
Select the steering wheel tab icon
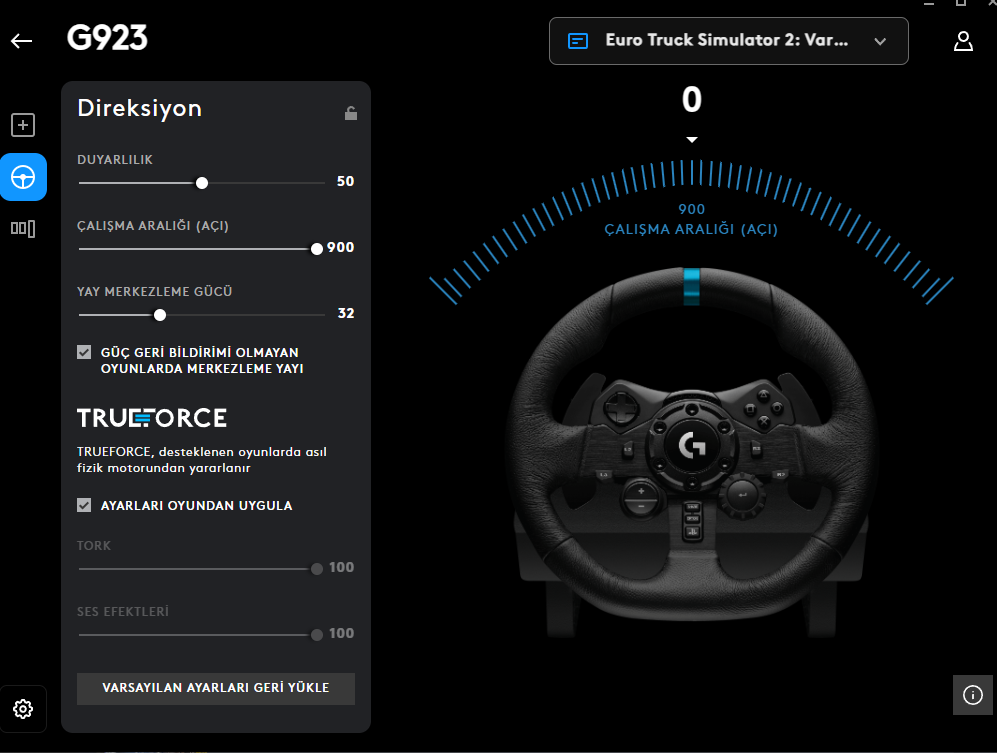click(x=24, y=177)
